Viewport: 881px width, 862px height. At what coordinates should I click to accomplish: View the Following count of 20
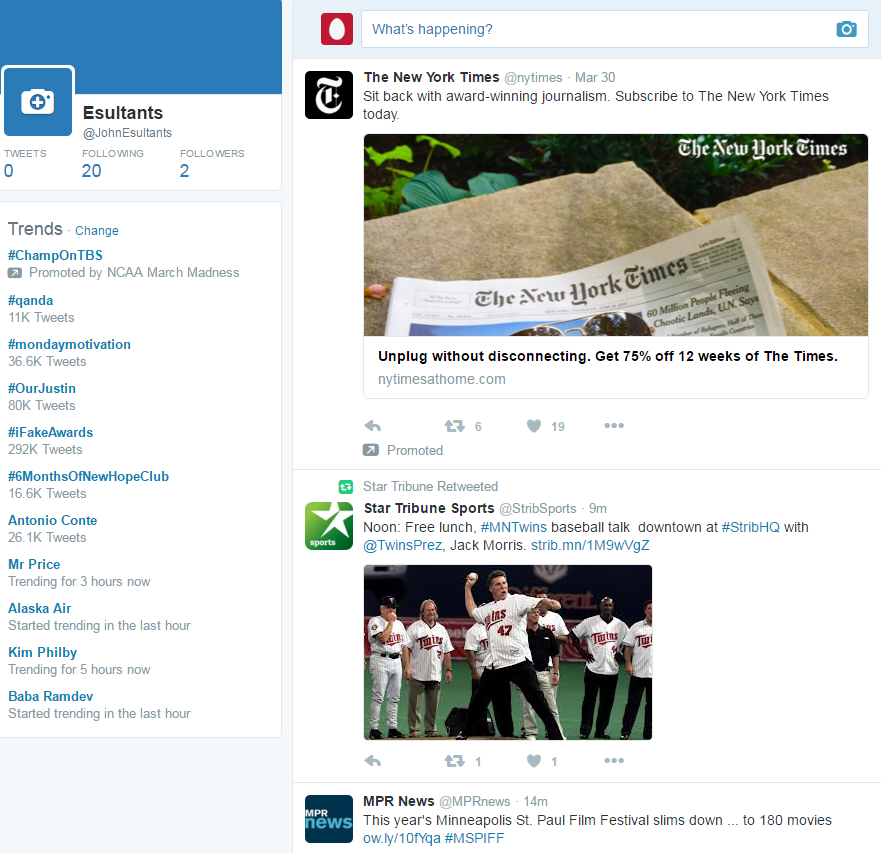point(92,171)
